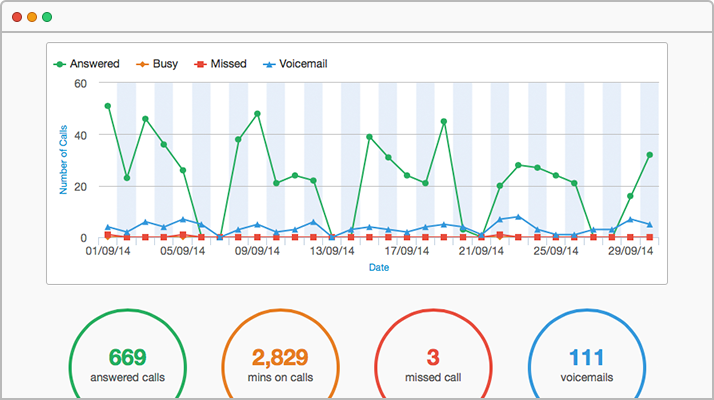714x400 pixels.
Task: Click the Answered point at 17/09/14
Action: point(407,175)
